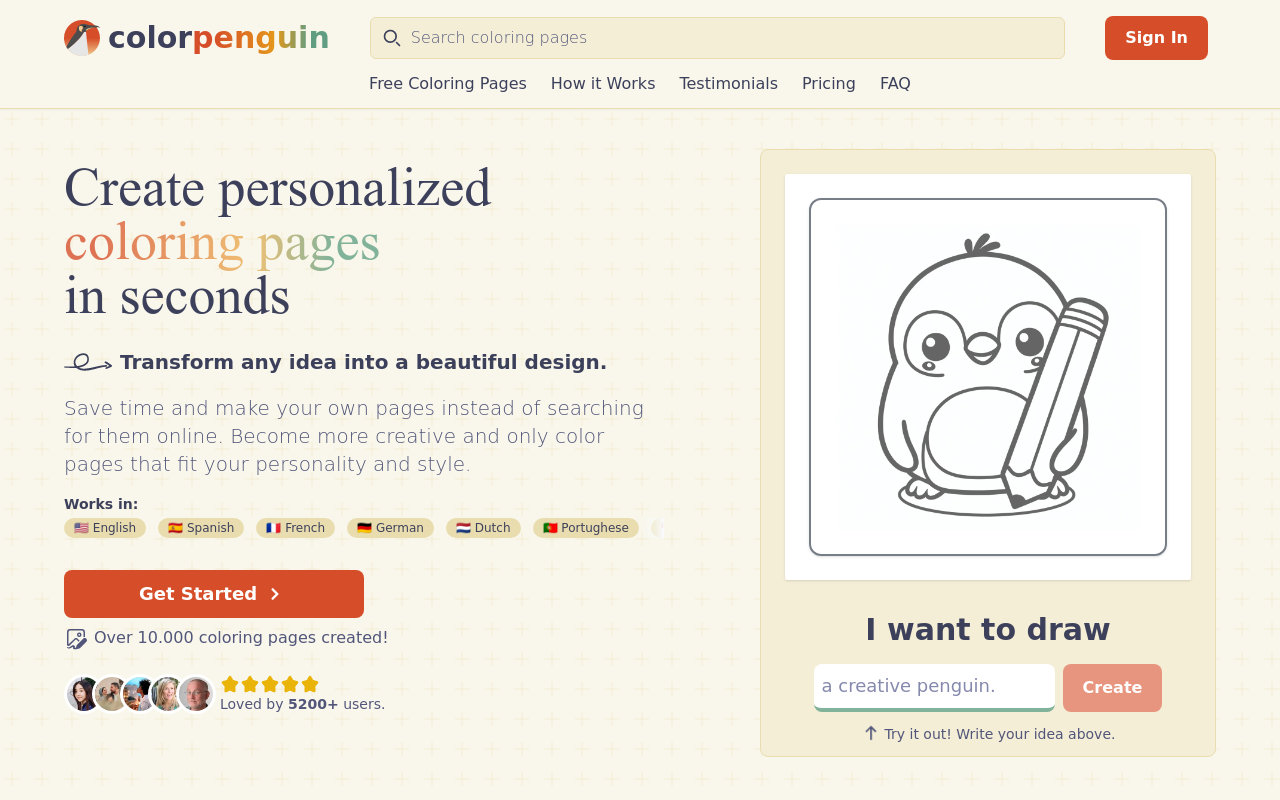Click the squiggly arrow icon before Transform
The image size is (1280, 800).
(x=88, y=363)
